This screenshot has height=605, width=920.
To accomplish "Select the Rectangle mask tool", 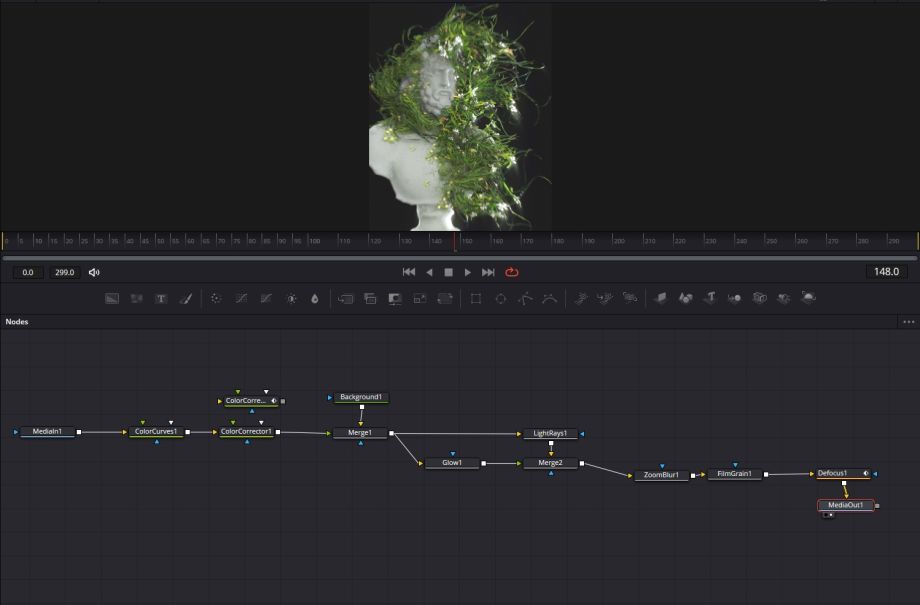I will point(476,298).
